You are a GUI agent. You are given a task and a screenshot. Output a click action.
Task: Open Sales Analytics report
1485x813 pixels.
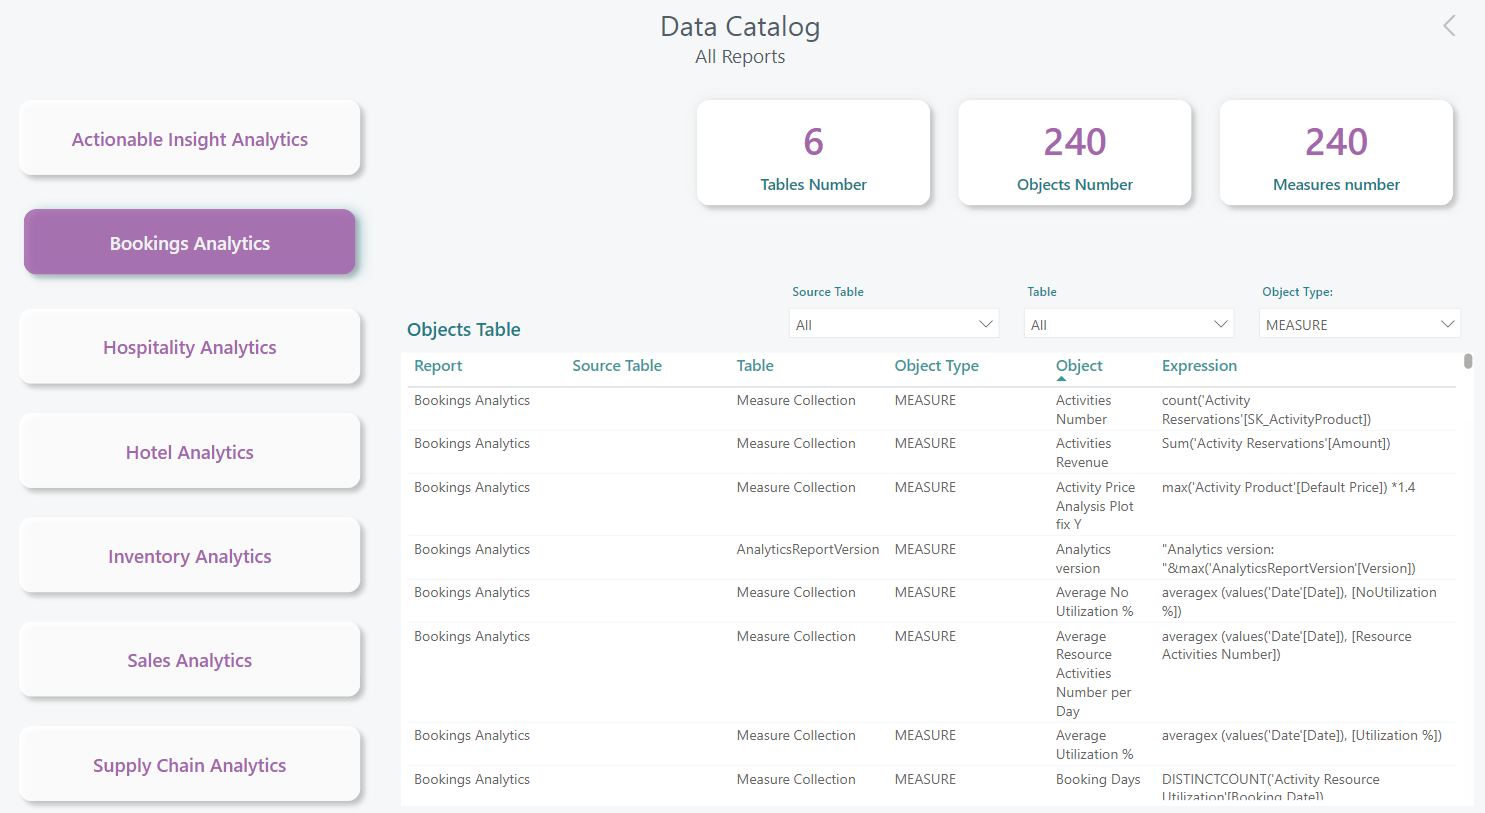pyautogui.click(x=190, y=660)
